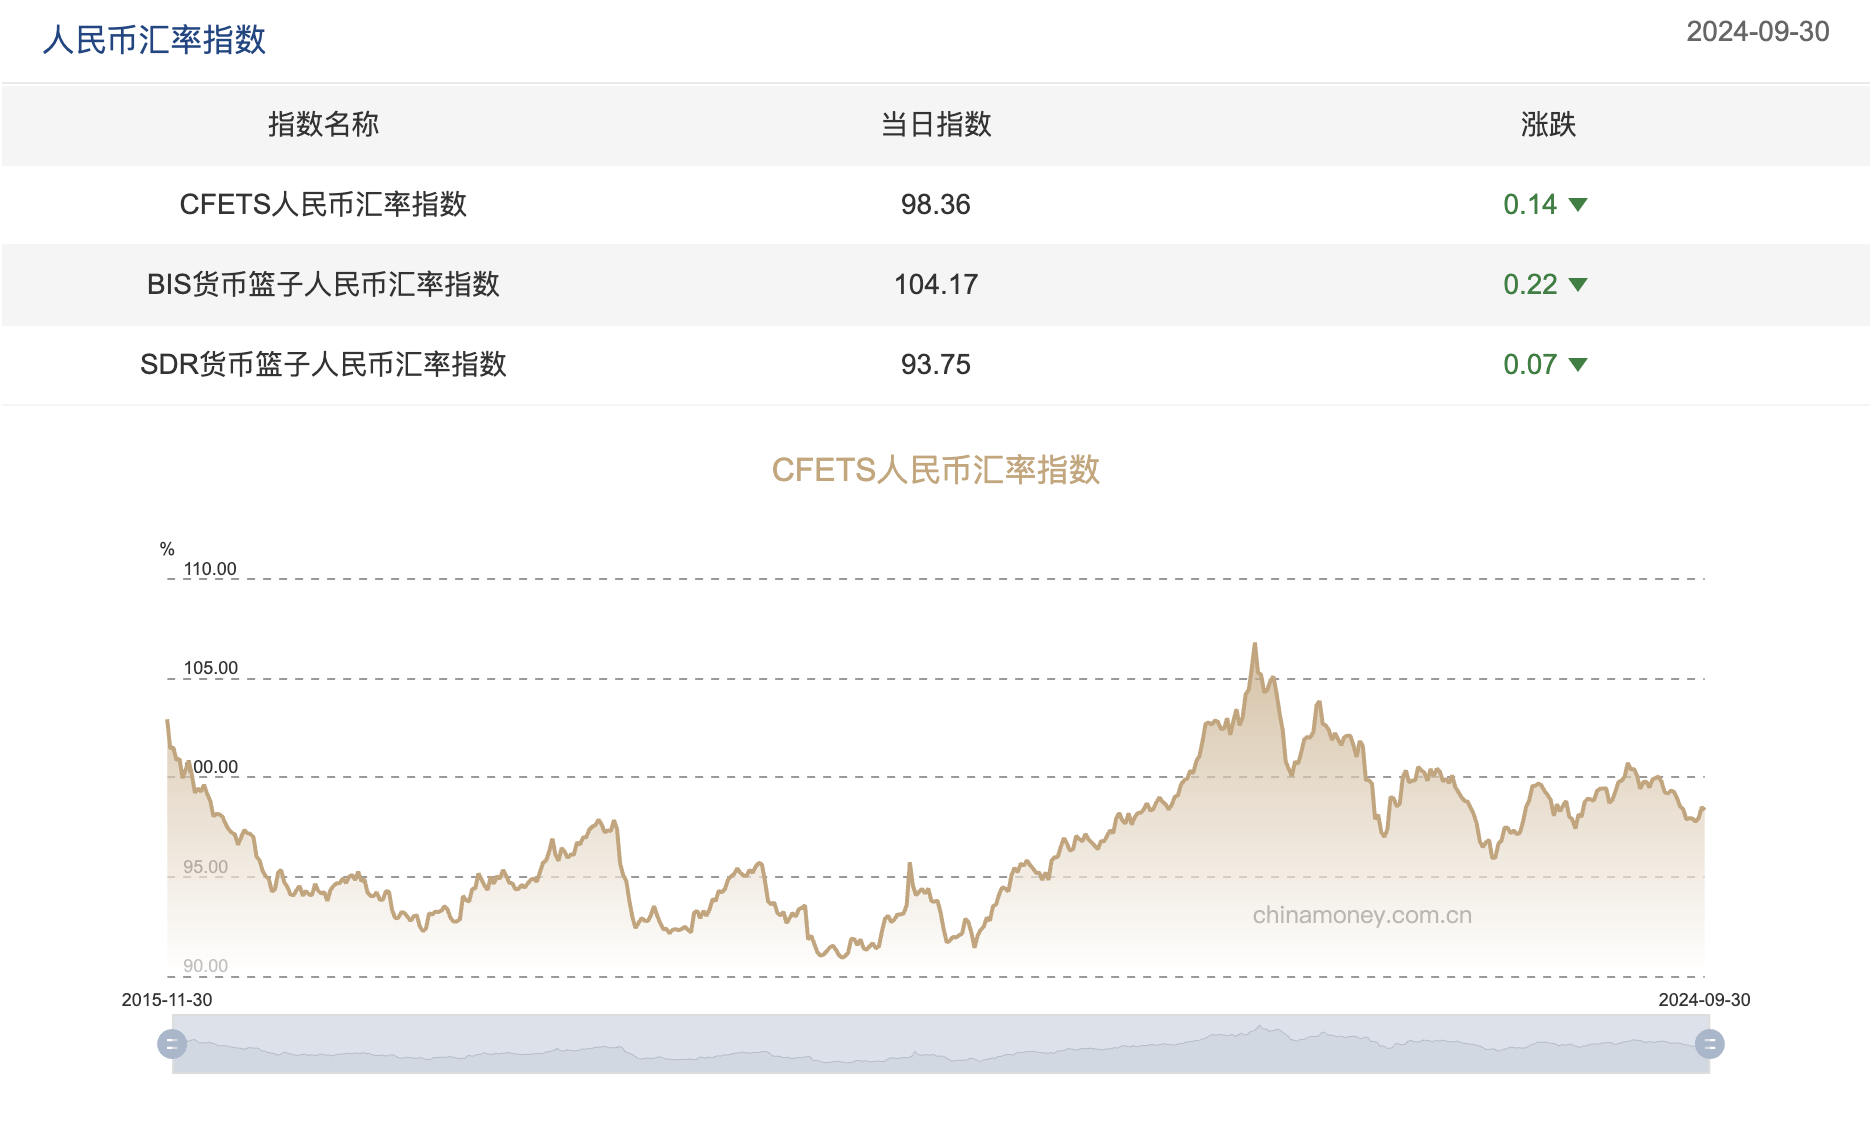Click the green triangle beside 0.14
Screen dimensions: 1876x1146
pyautogui.click(x=1580, y=205)
